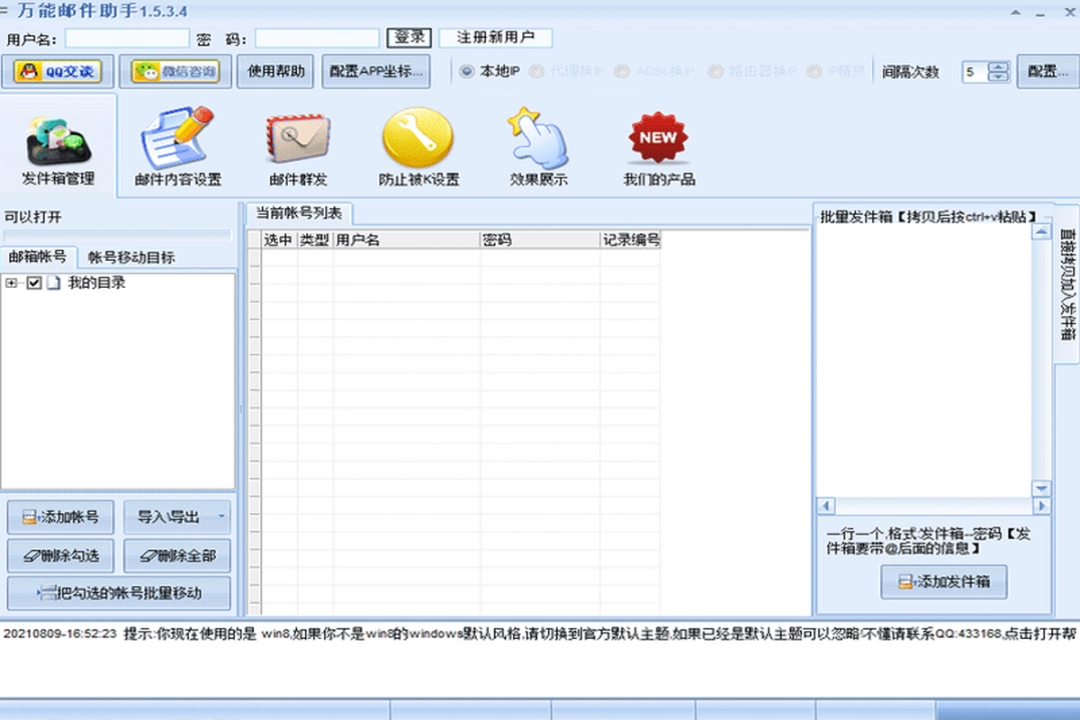Click the 防止被K设置 wrench icon

(x=418, y=138)
